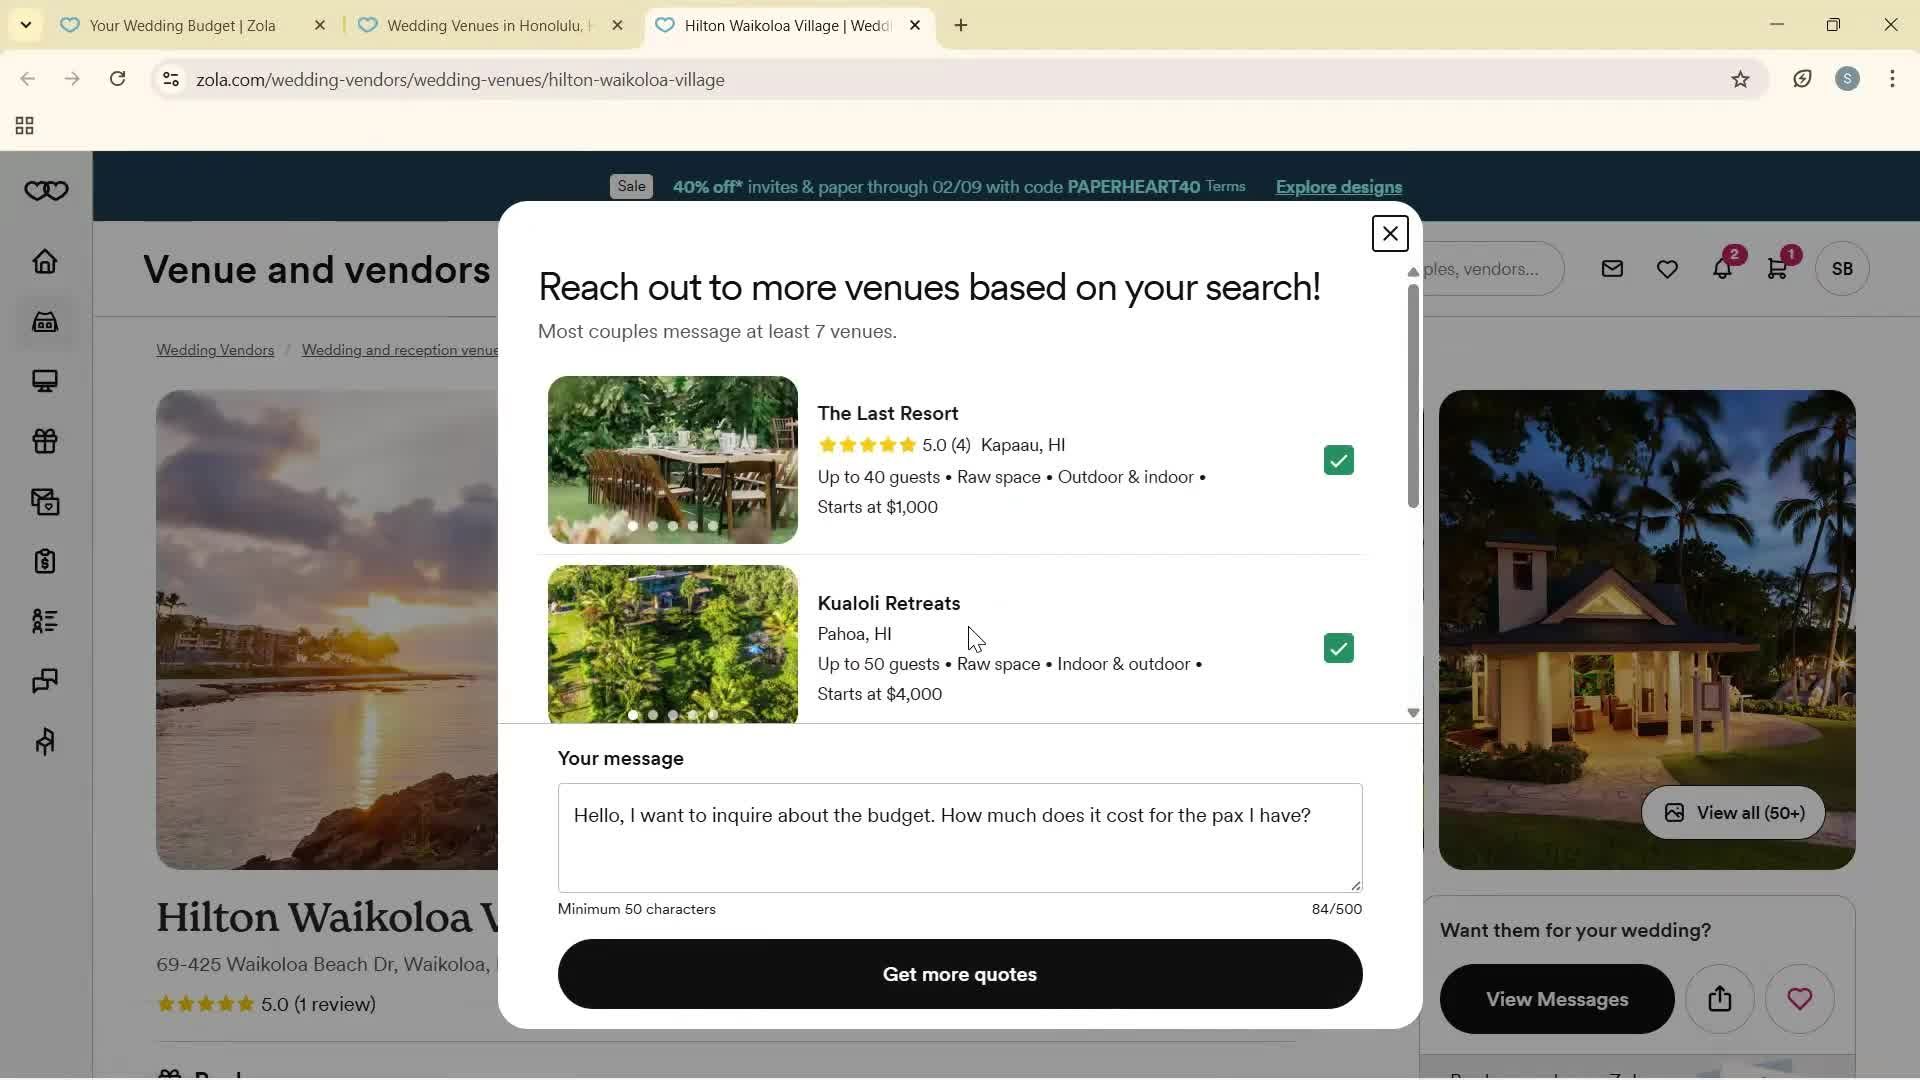Deselect The Last Resort venue checkmark
The height and width of the screenshot is (1080, 1920).
coord(1338,459)
